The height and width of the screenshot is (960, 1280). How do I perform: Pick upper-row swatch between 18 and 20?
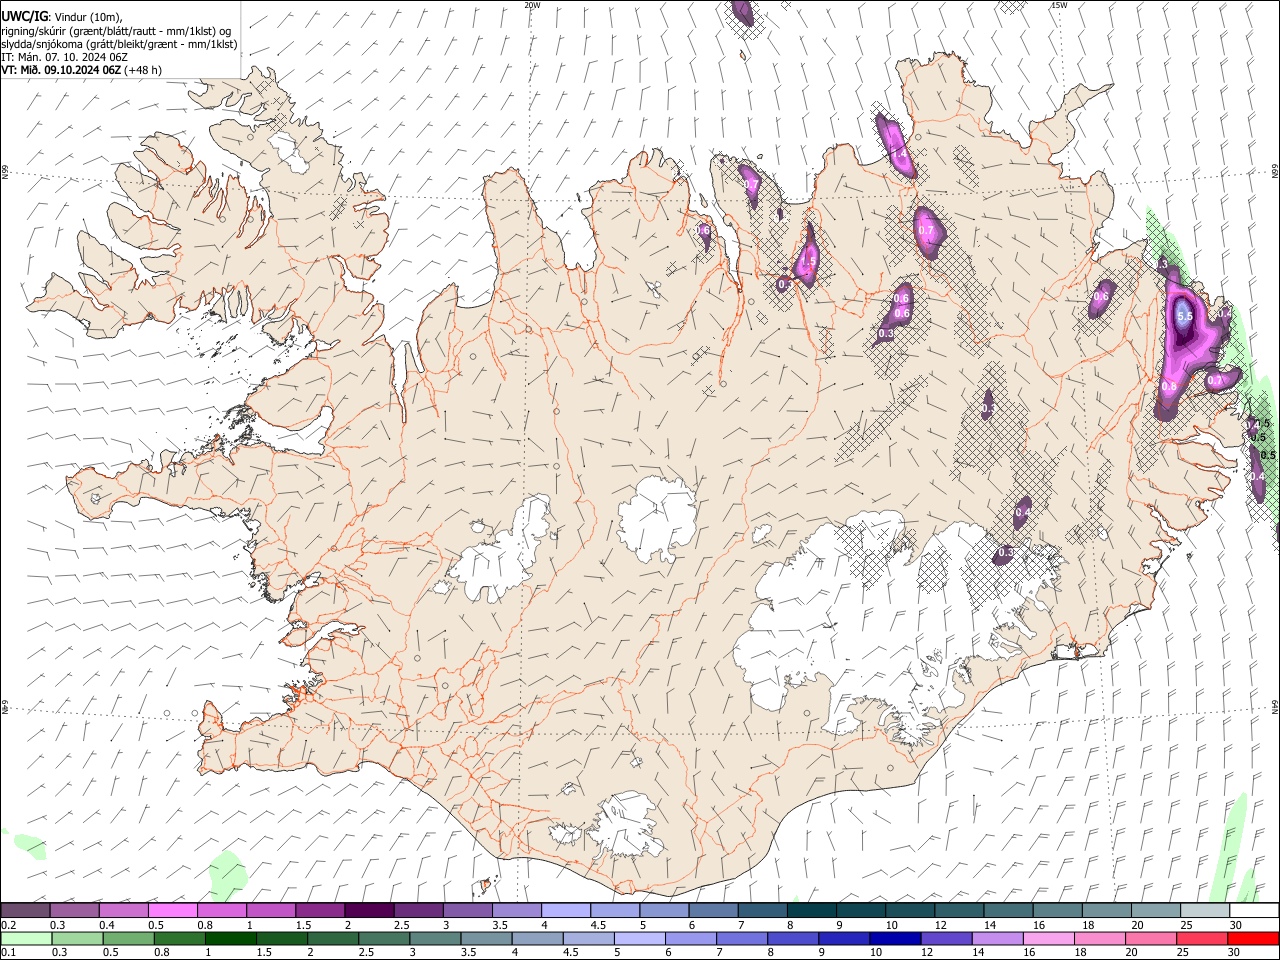(1107, 910)
